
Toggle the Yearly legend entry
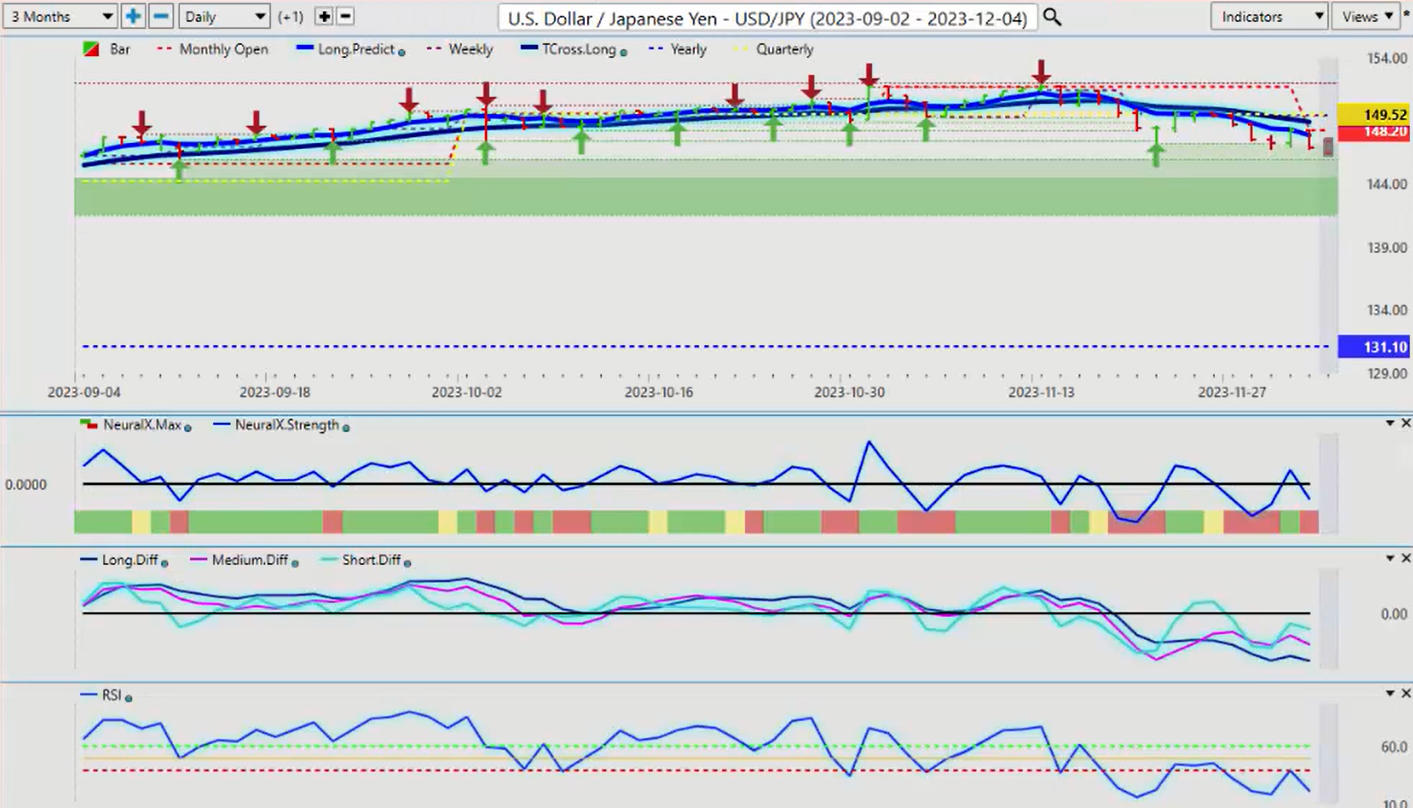point(679,49)
